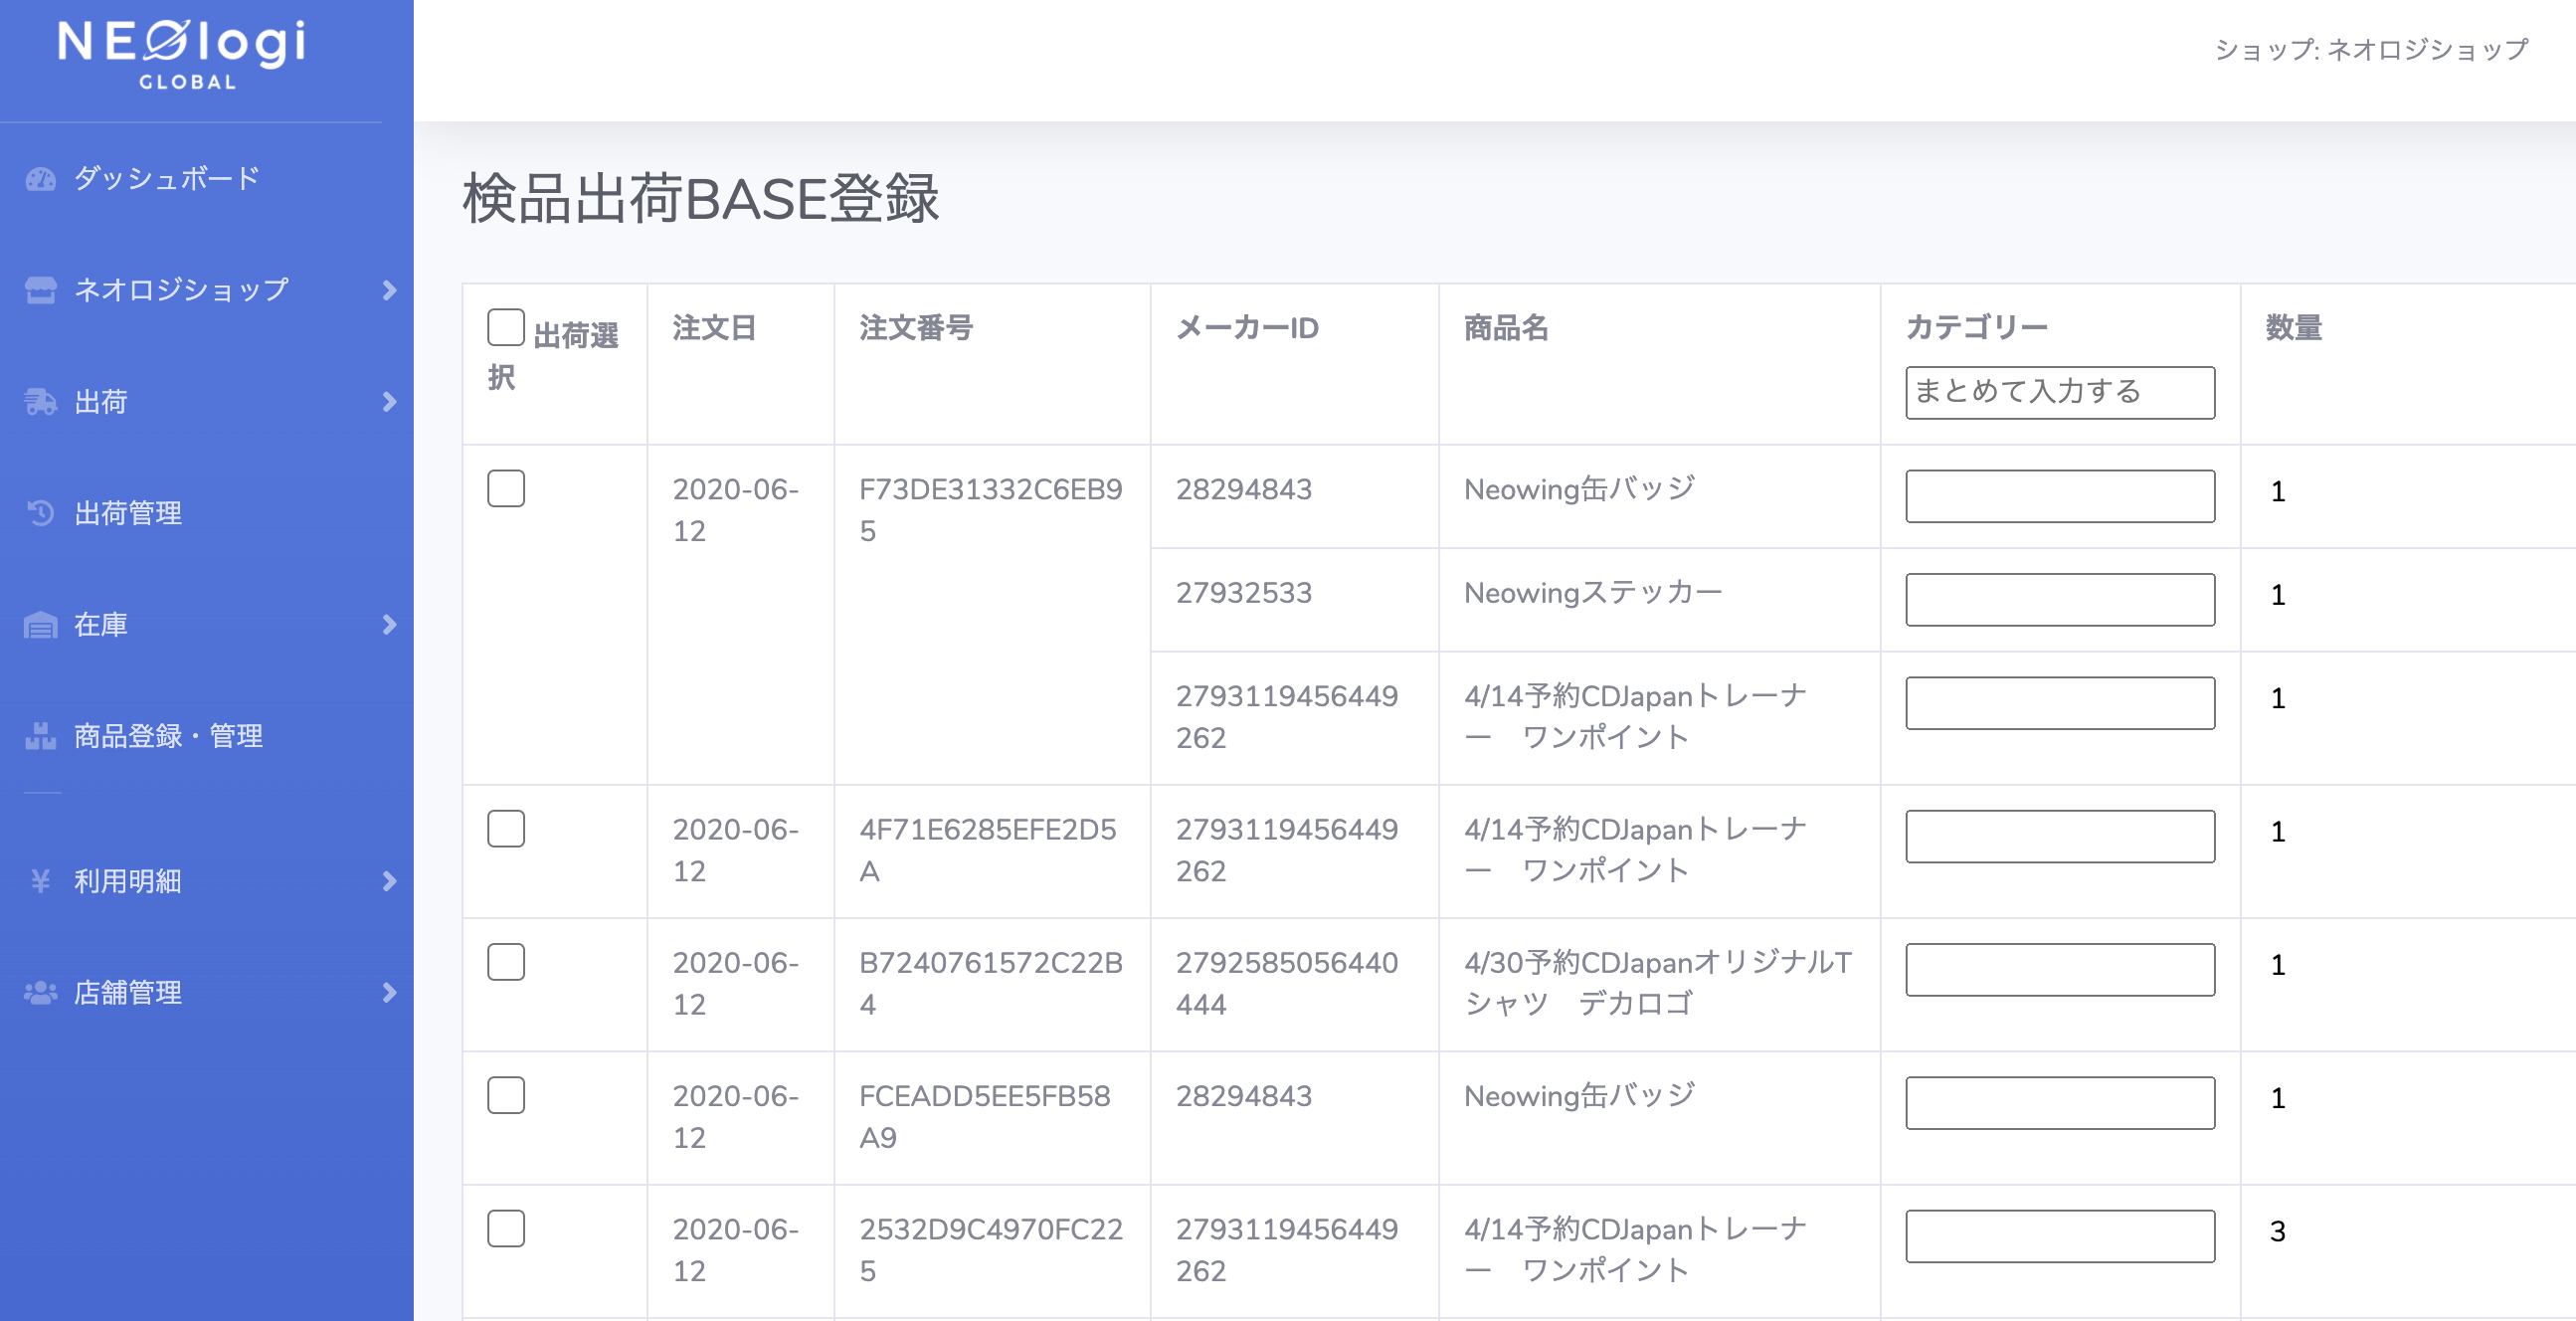This screenshot has width=2576, height=1321.
Task: Click category field for order 4F71E6285EFE2D5A
Action: (x=2059, y=836)
